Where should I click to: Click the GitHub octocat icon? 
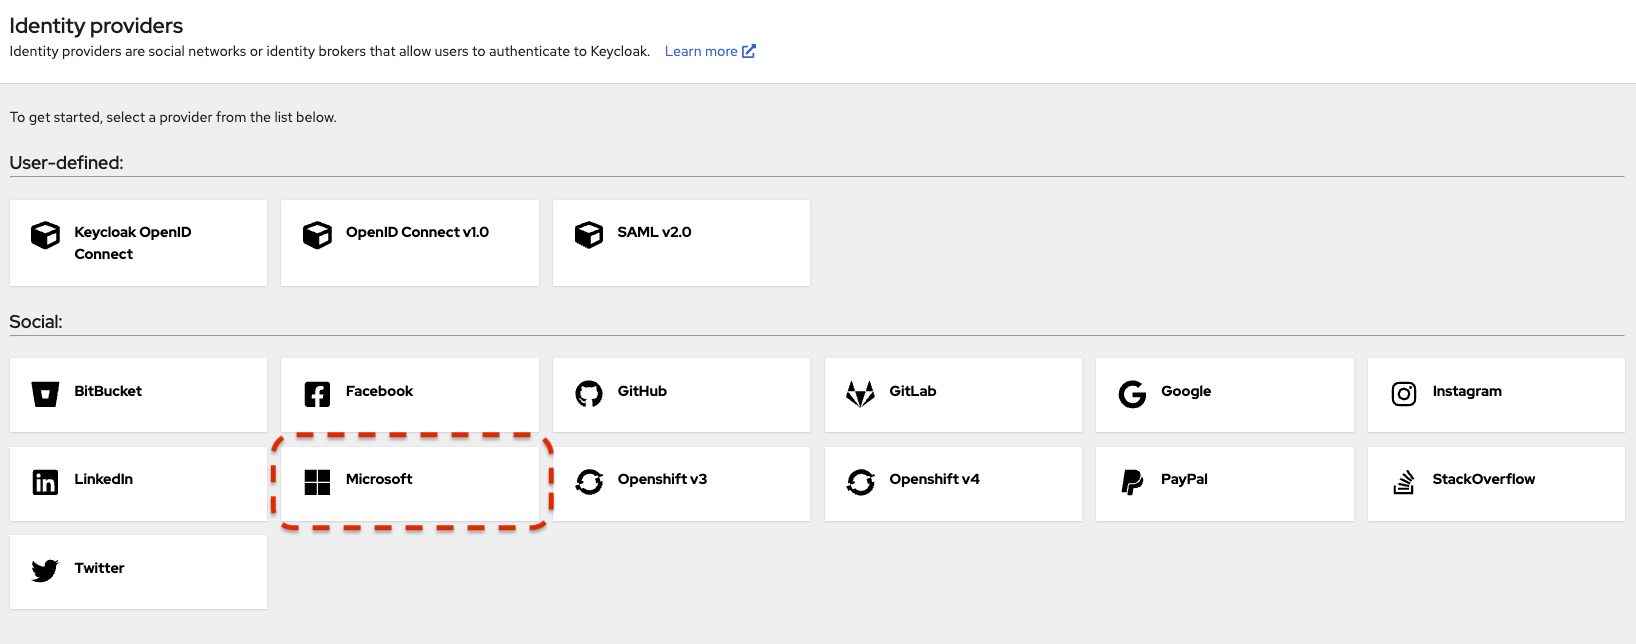click(x=589, y=394)
